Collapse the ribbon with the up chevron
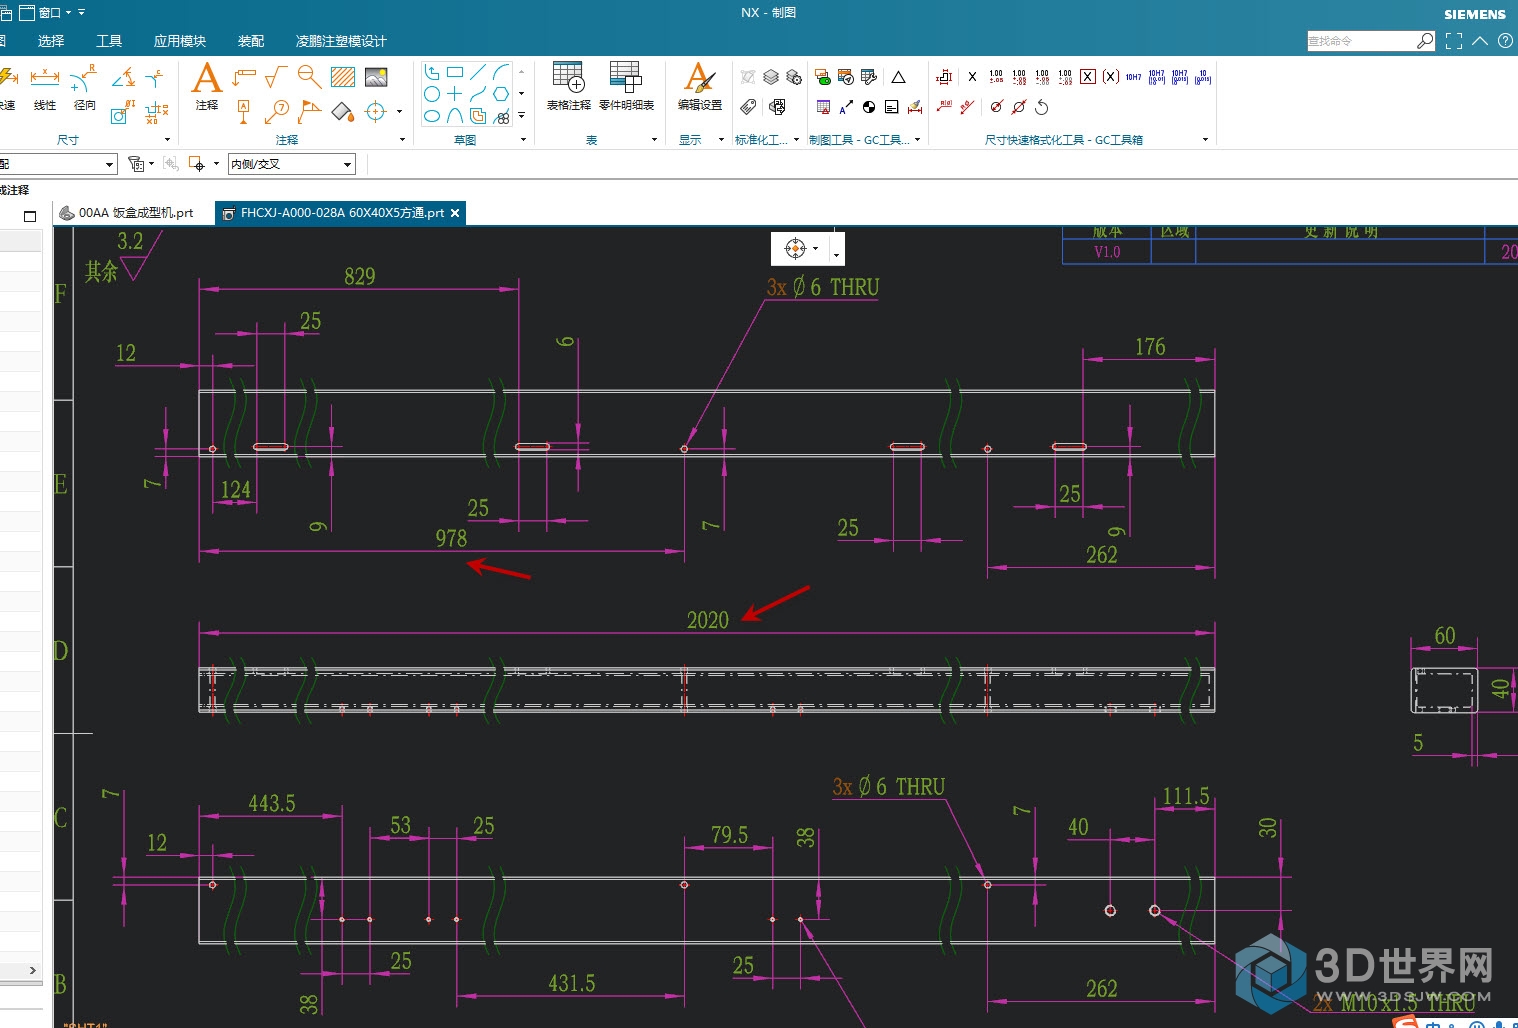This screenshot has height=1028, width=1518. point(1480,41)
